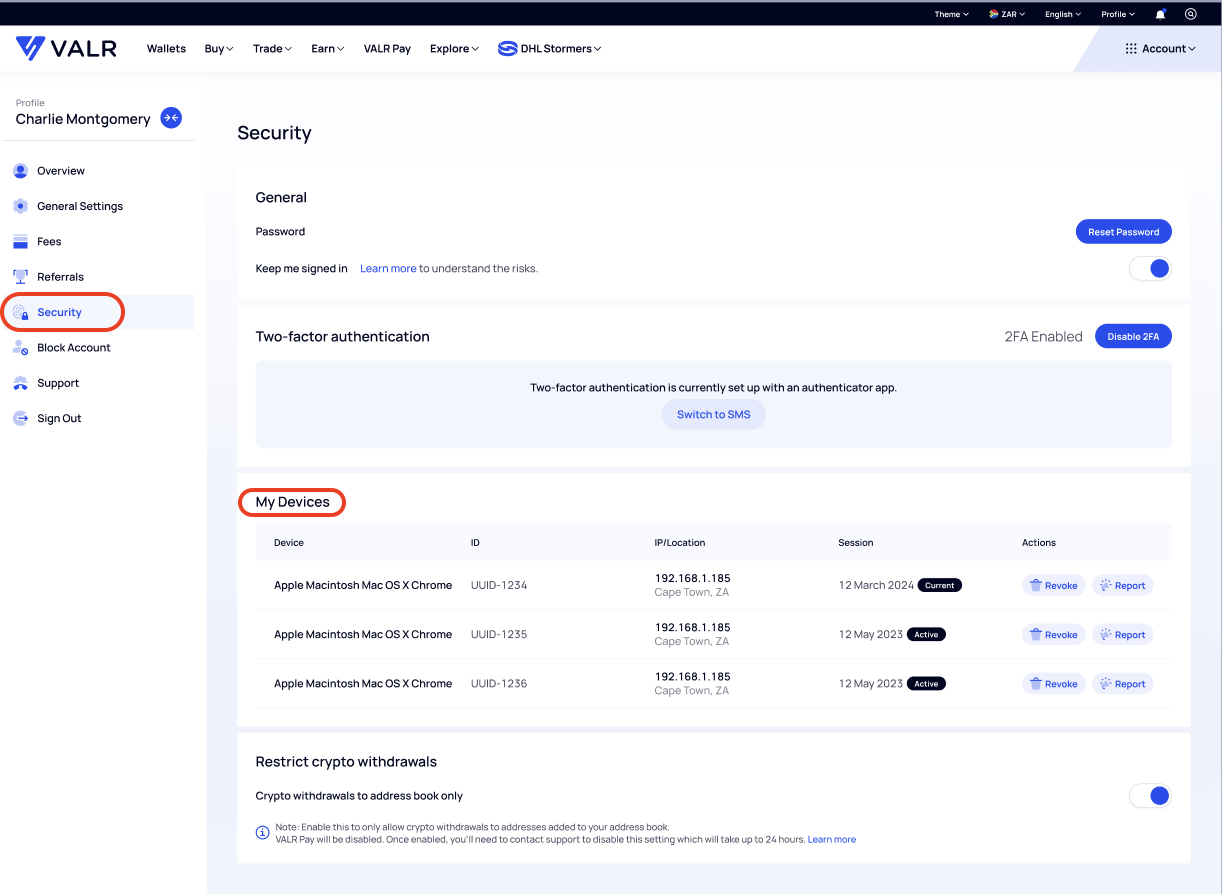The image size is (1222, 894).
Task: Open the English language dropdown
Action: coord(1063,14)
